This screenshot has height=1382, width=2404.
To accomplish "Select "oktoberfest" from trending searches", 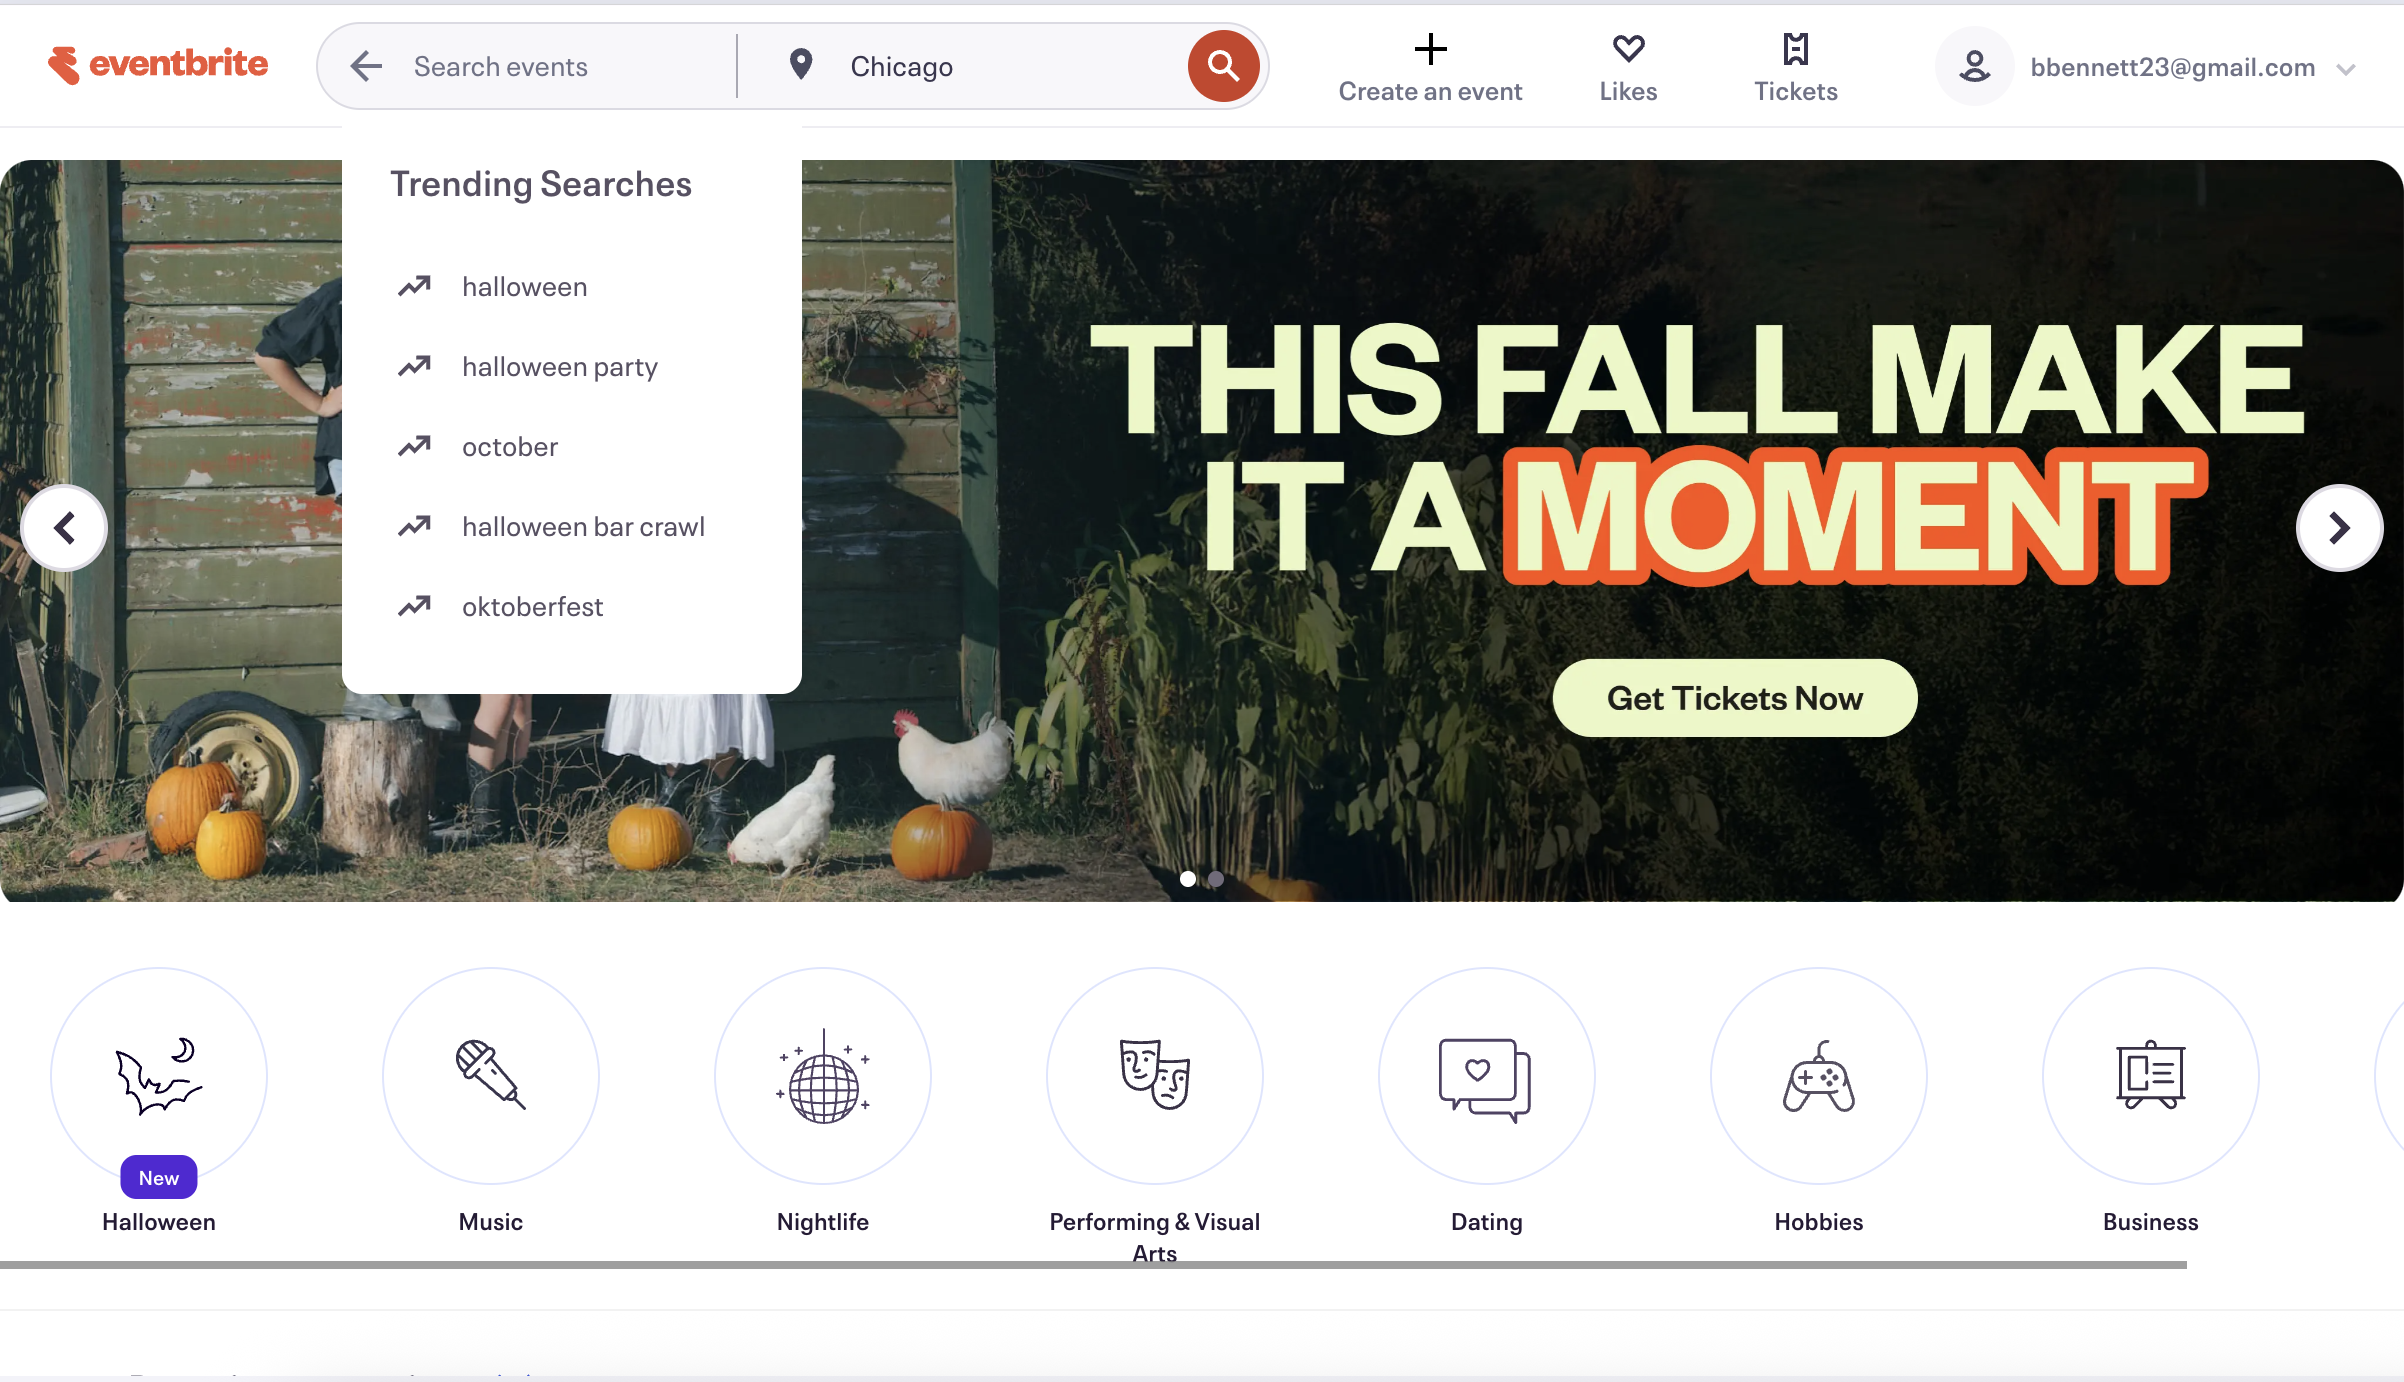I will 532,607.
